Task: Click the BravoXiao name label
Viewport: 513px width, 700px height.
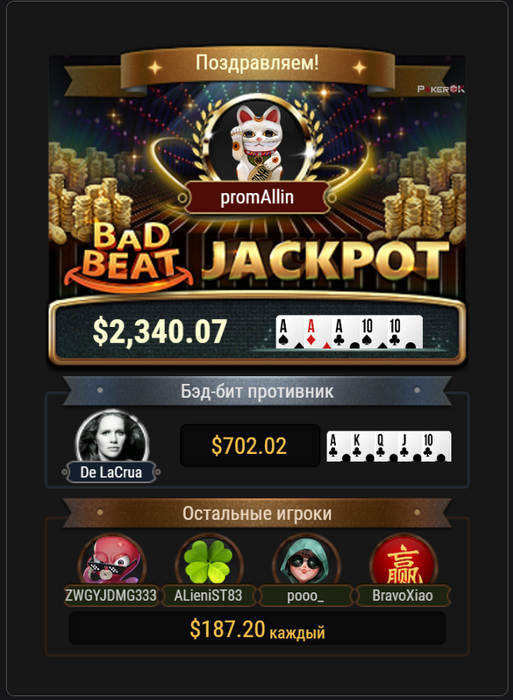Action: [x=403, y=596]
